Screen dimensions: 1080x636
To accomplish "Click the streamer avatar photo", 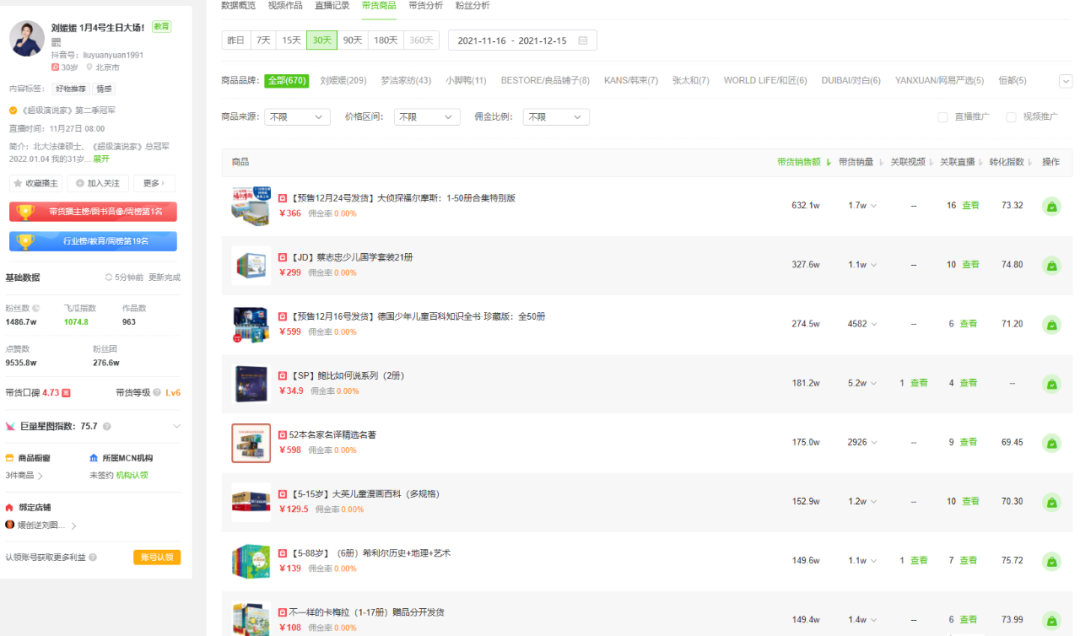I will [27, 39].
